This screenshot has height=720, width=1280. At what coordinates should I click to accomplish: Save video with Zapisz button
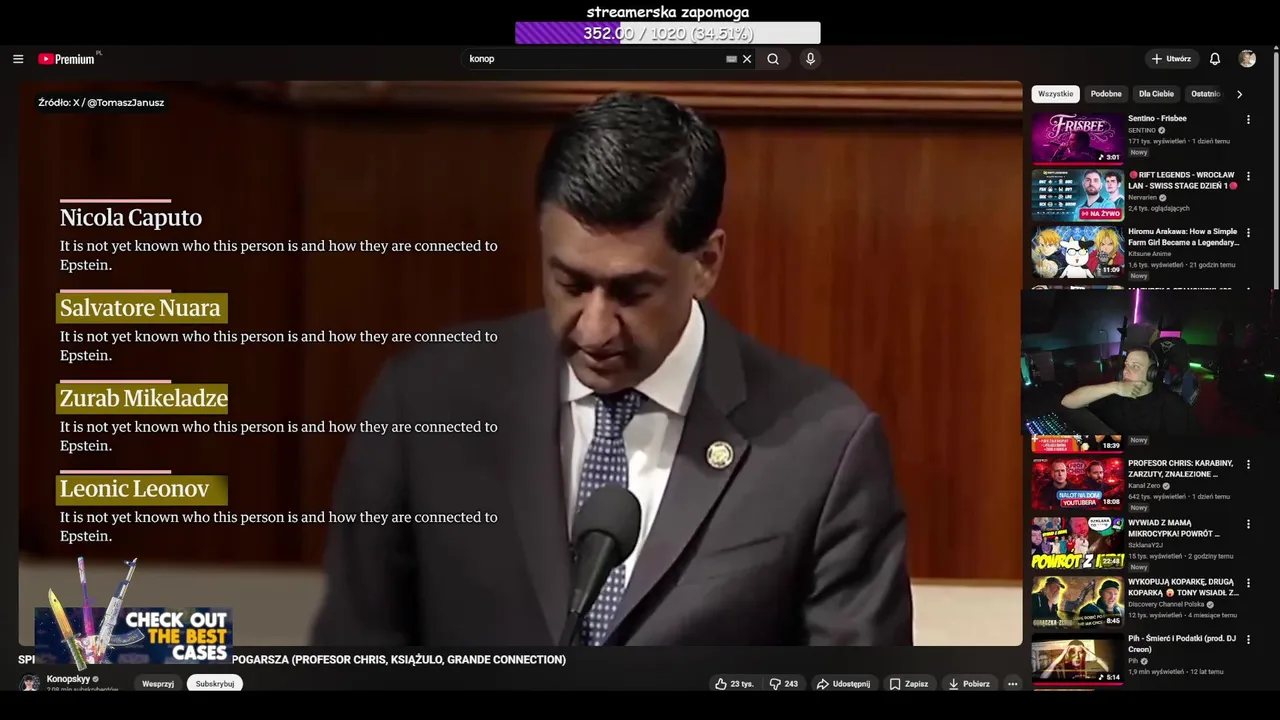pos(909,684)
